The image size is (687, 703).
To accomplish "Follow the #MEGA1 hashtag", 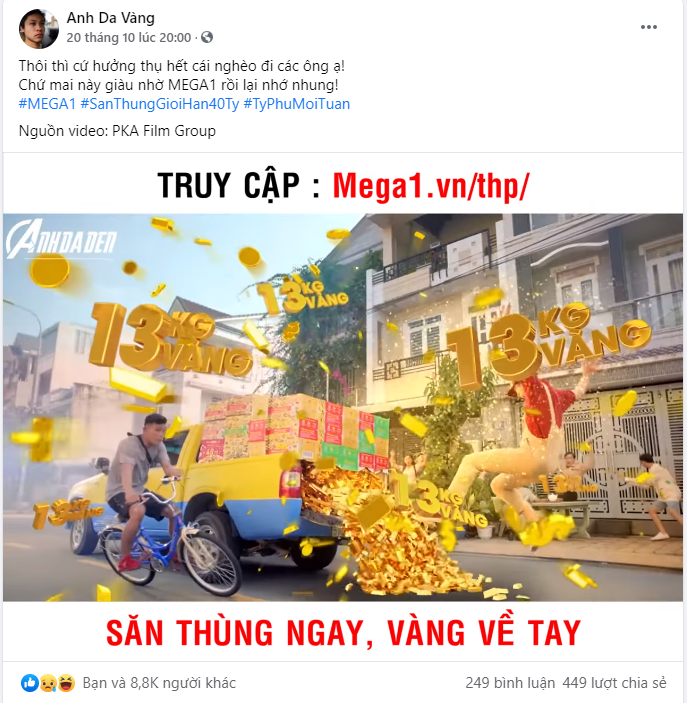I will (x=47, y=104).
